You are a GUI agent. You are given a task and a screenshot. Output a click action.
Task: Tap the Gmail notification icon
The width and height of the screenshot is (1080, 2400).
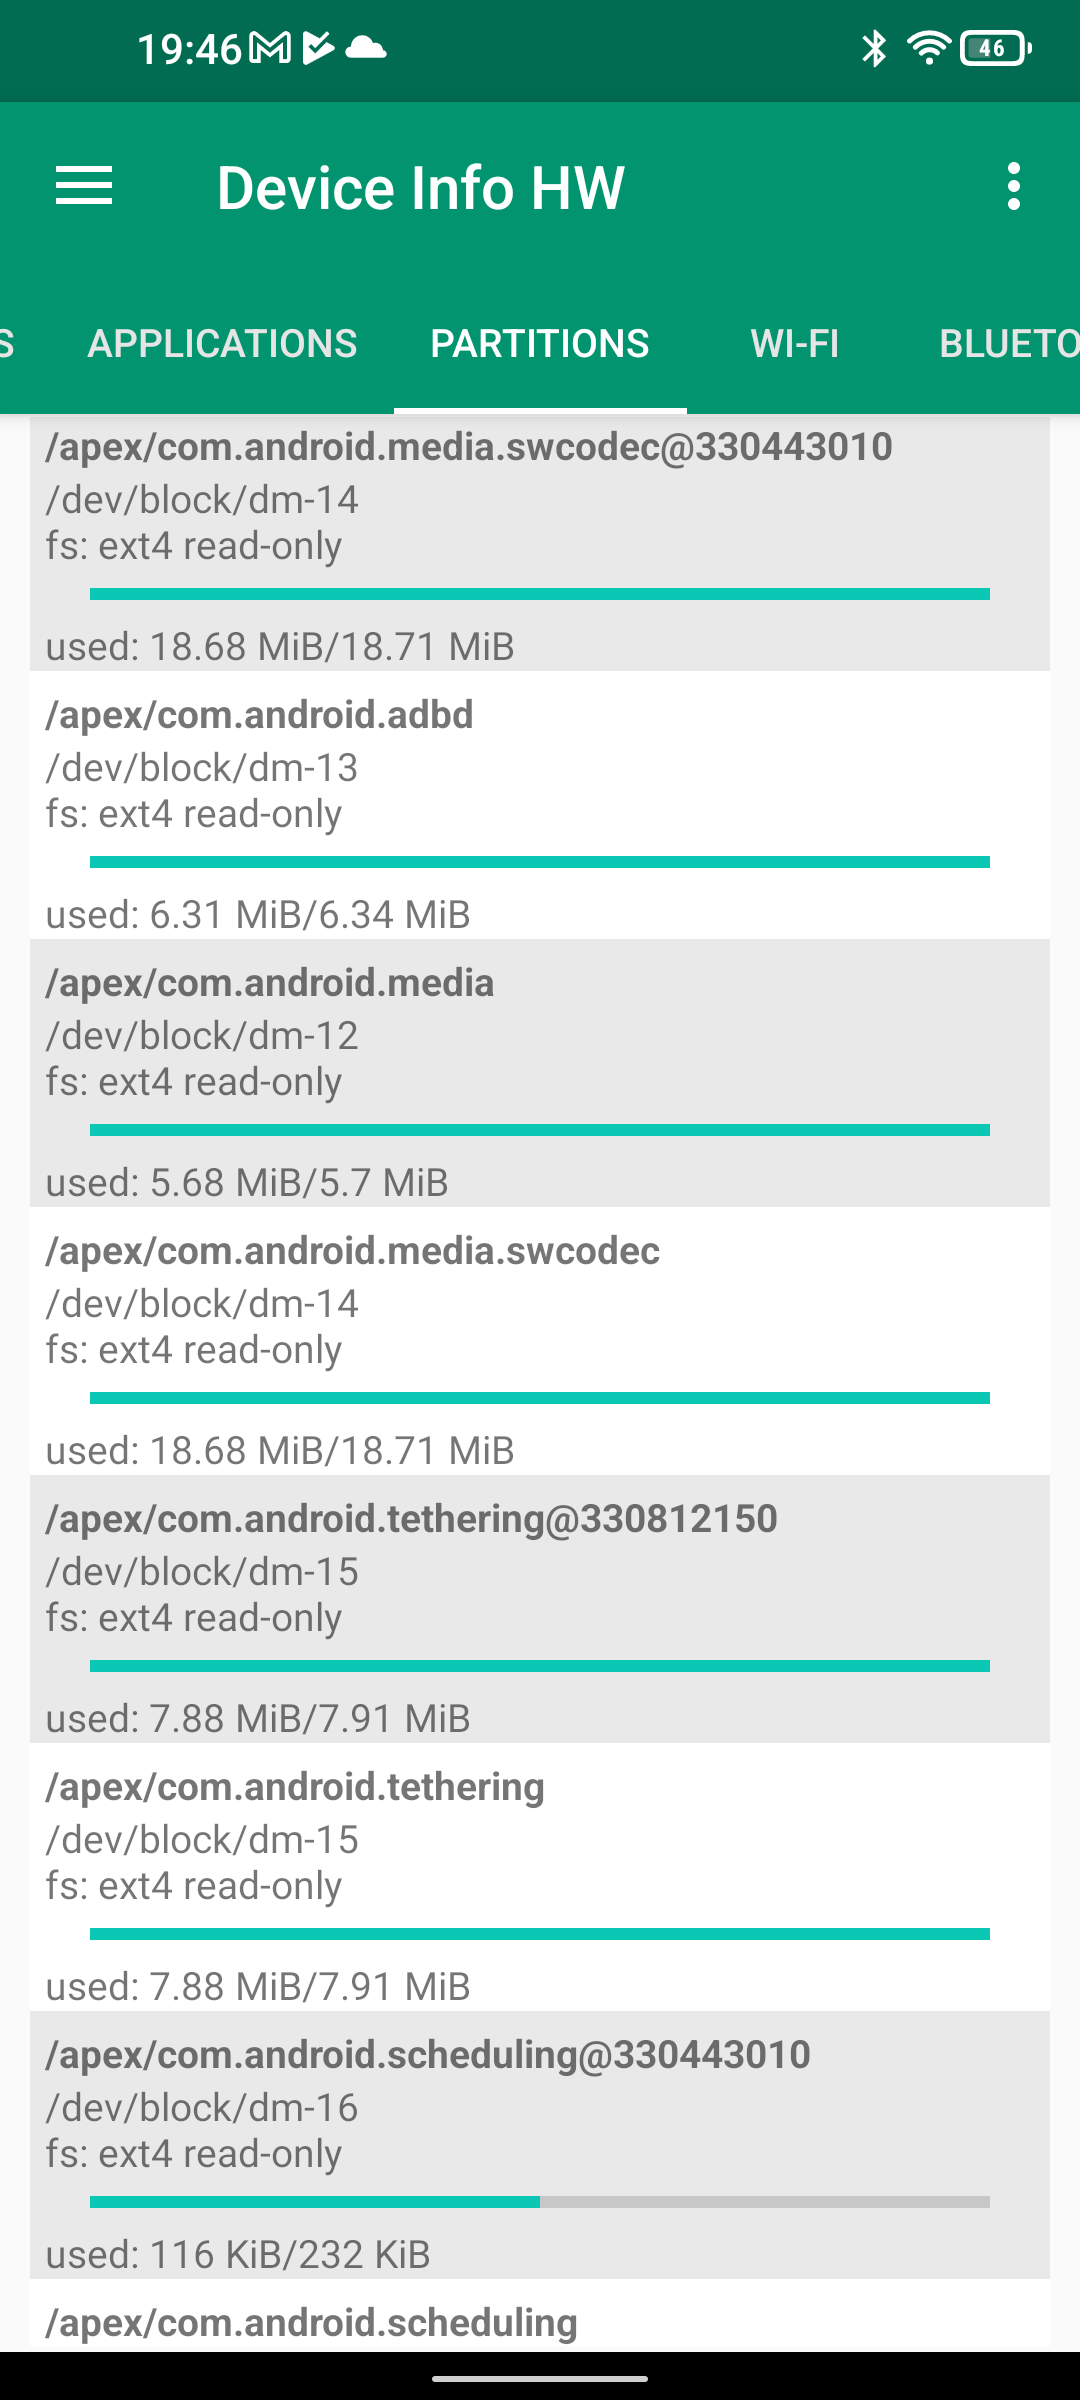(270, 48)
